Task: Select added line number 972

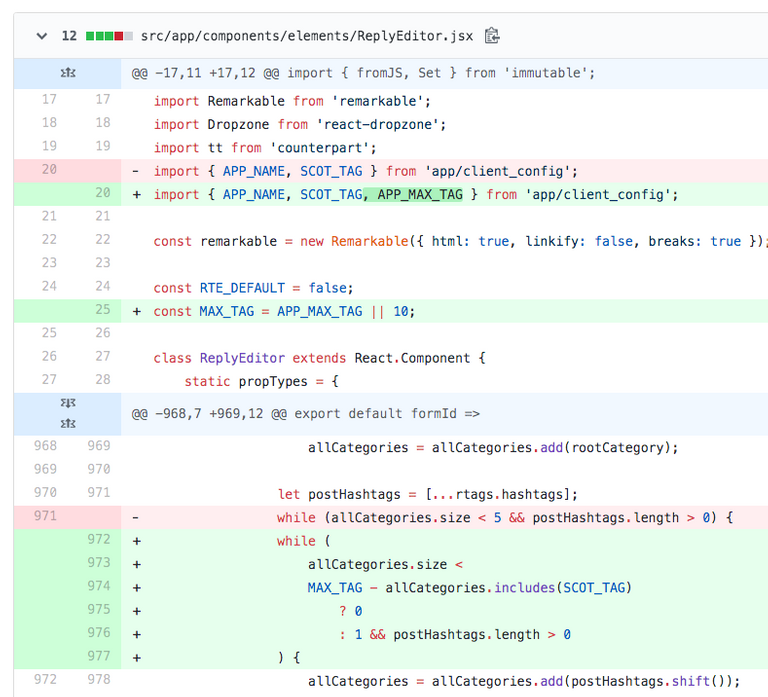Action: coord(98,539)
